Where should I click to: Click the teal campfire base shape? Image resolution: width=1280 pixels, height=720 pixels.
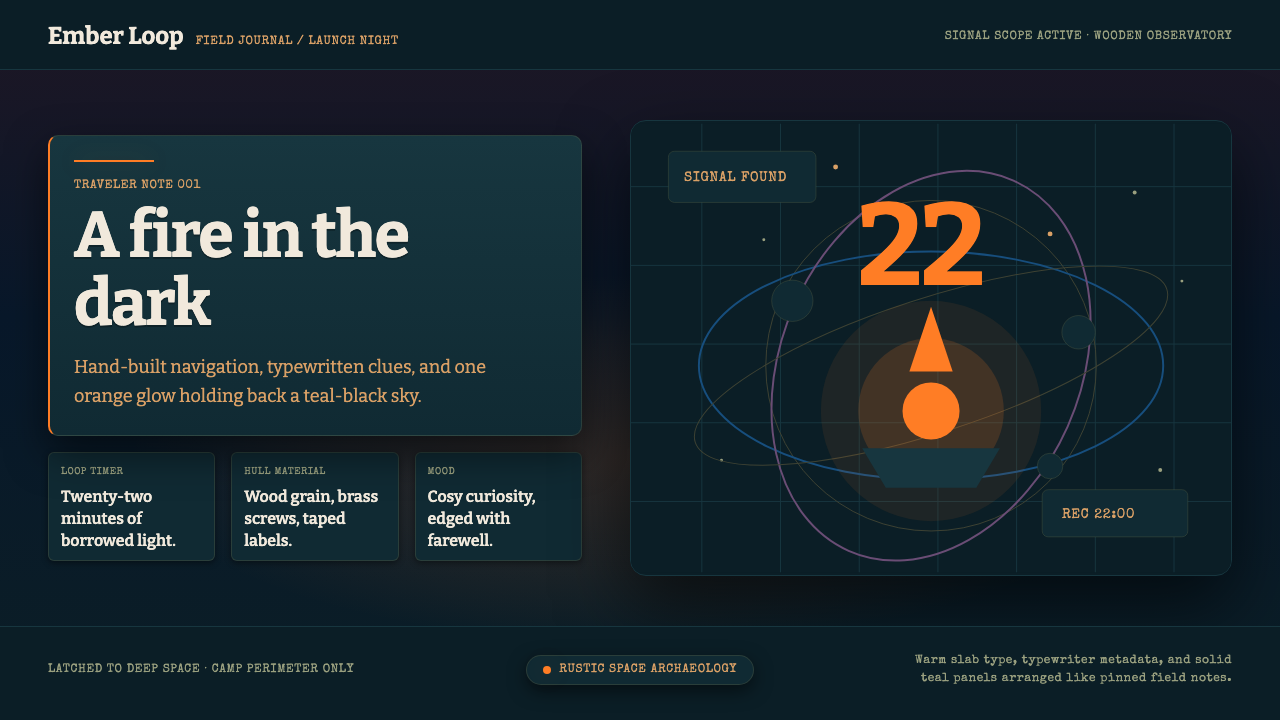pos(931,468)
